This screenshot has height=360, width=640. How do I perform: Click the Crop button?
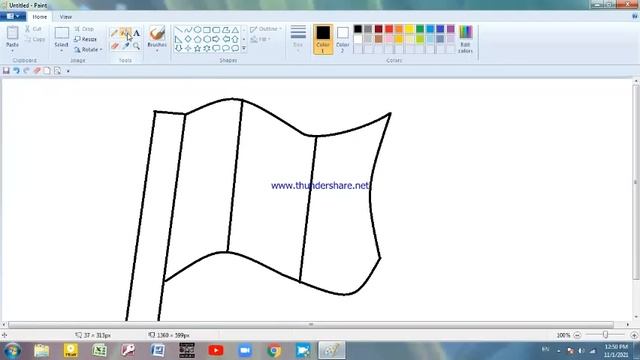click(x=84, y=29)
